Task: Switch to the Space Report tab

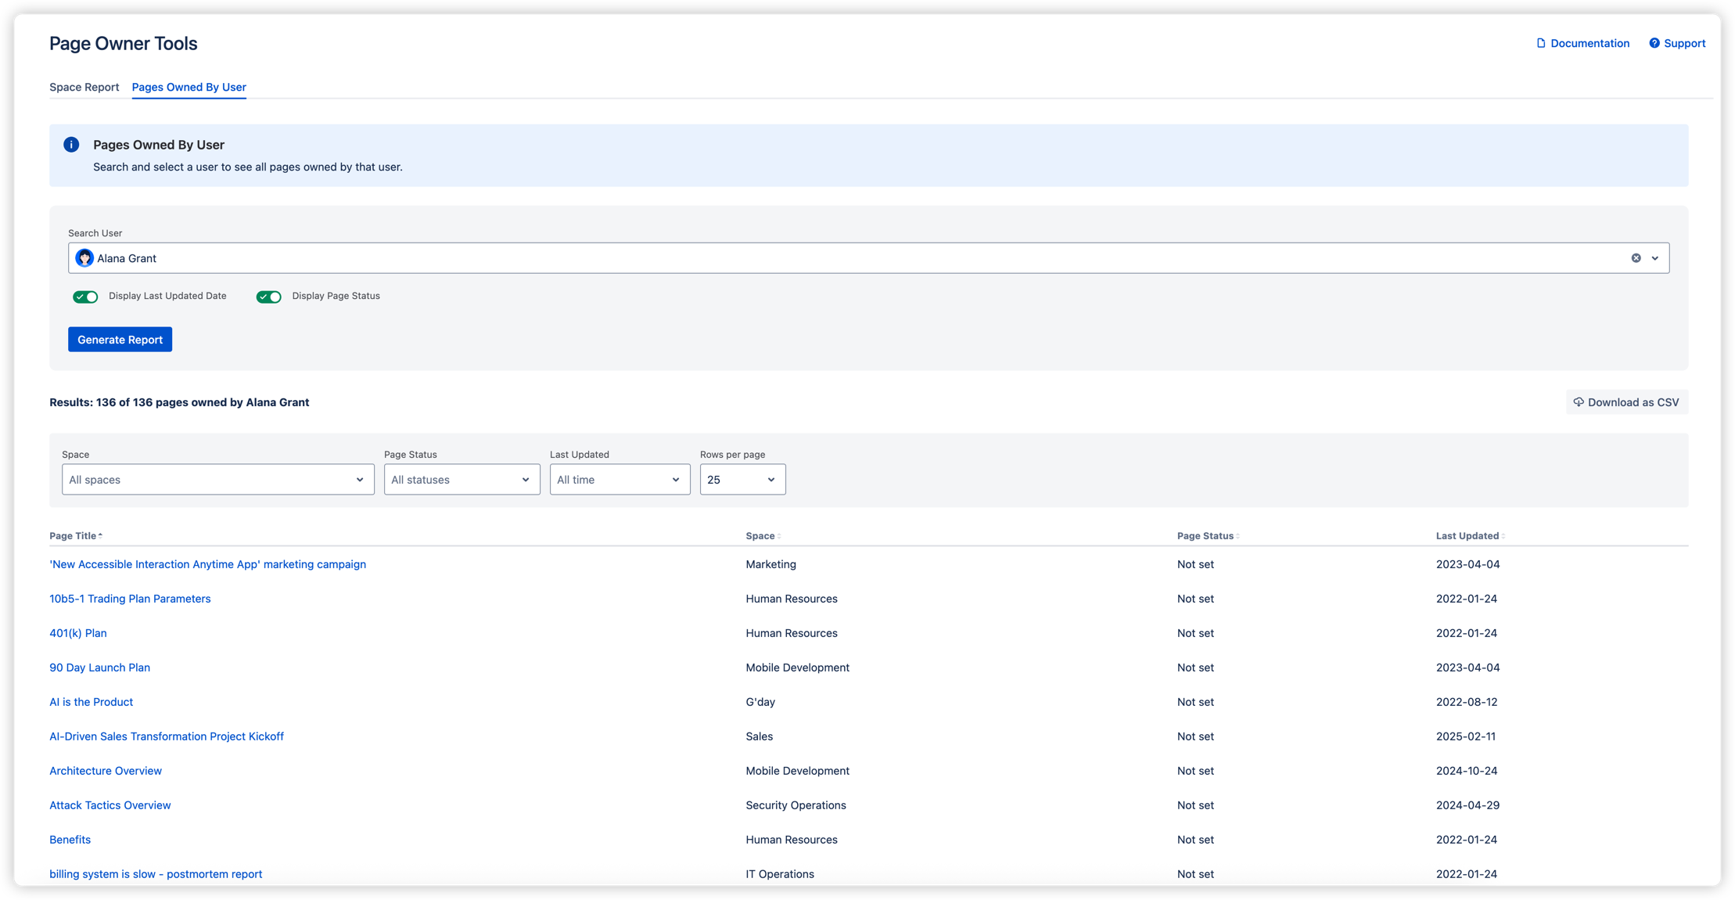Action: (x=84, y=87)
